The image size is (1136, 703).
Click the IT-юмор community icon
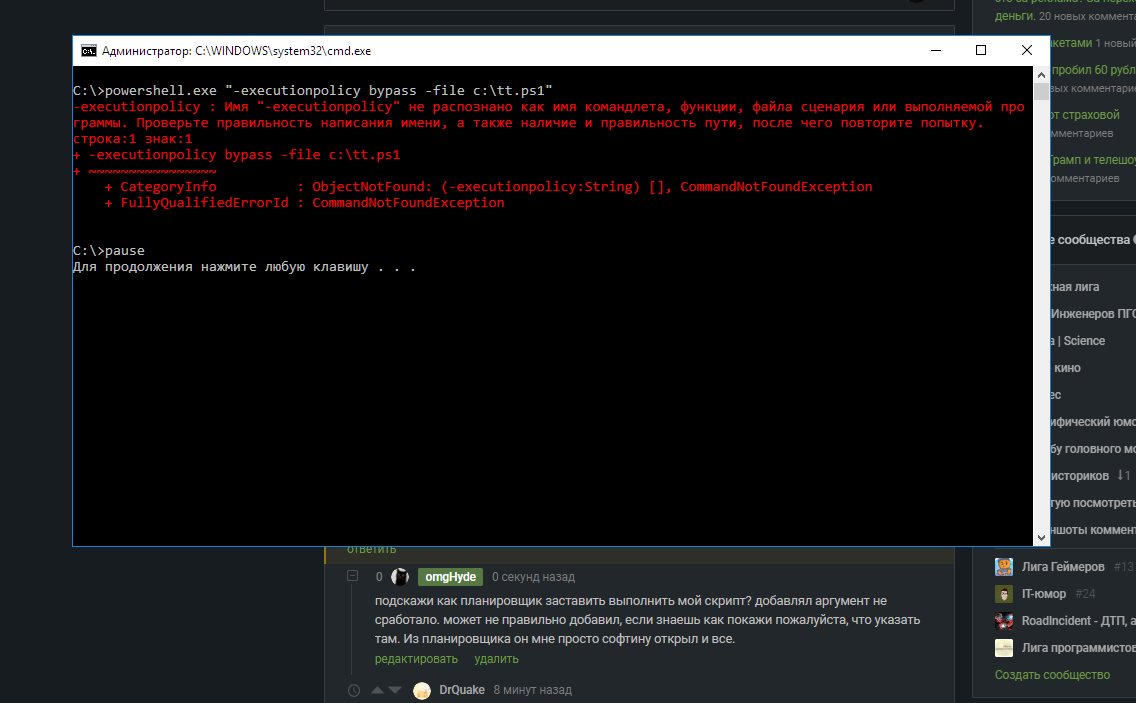[x=1004, y=594]
